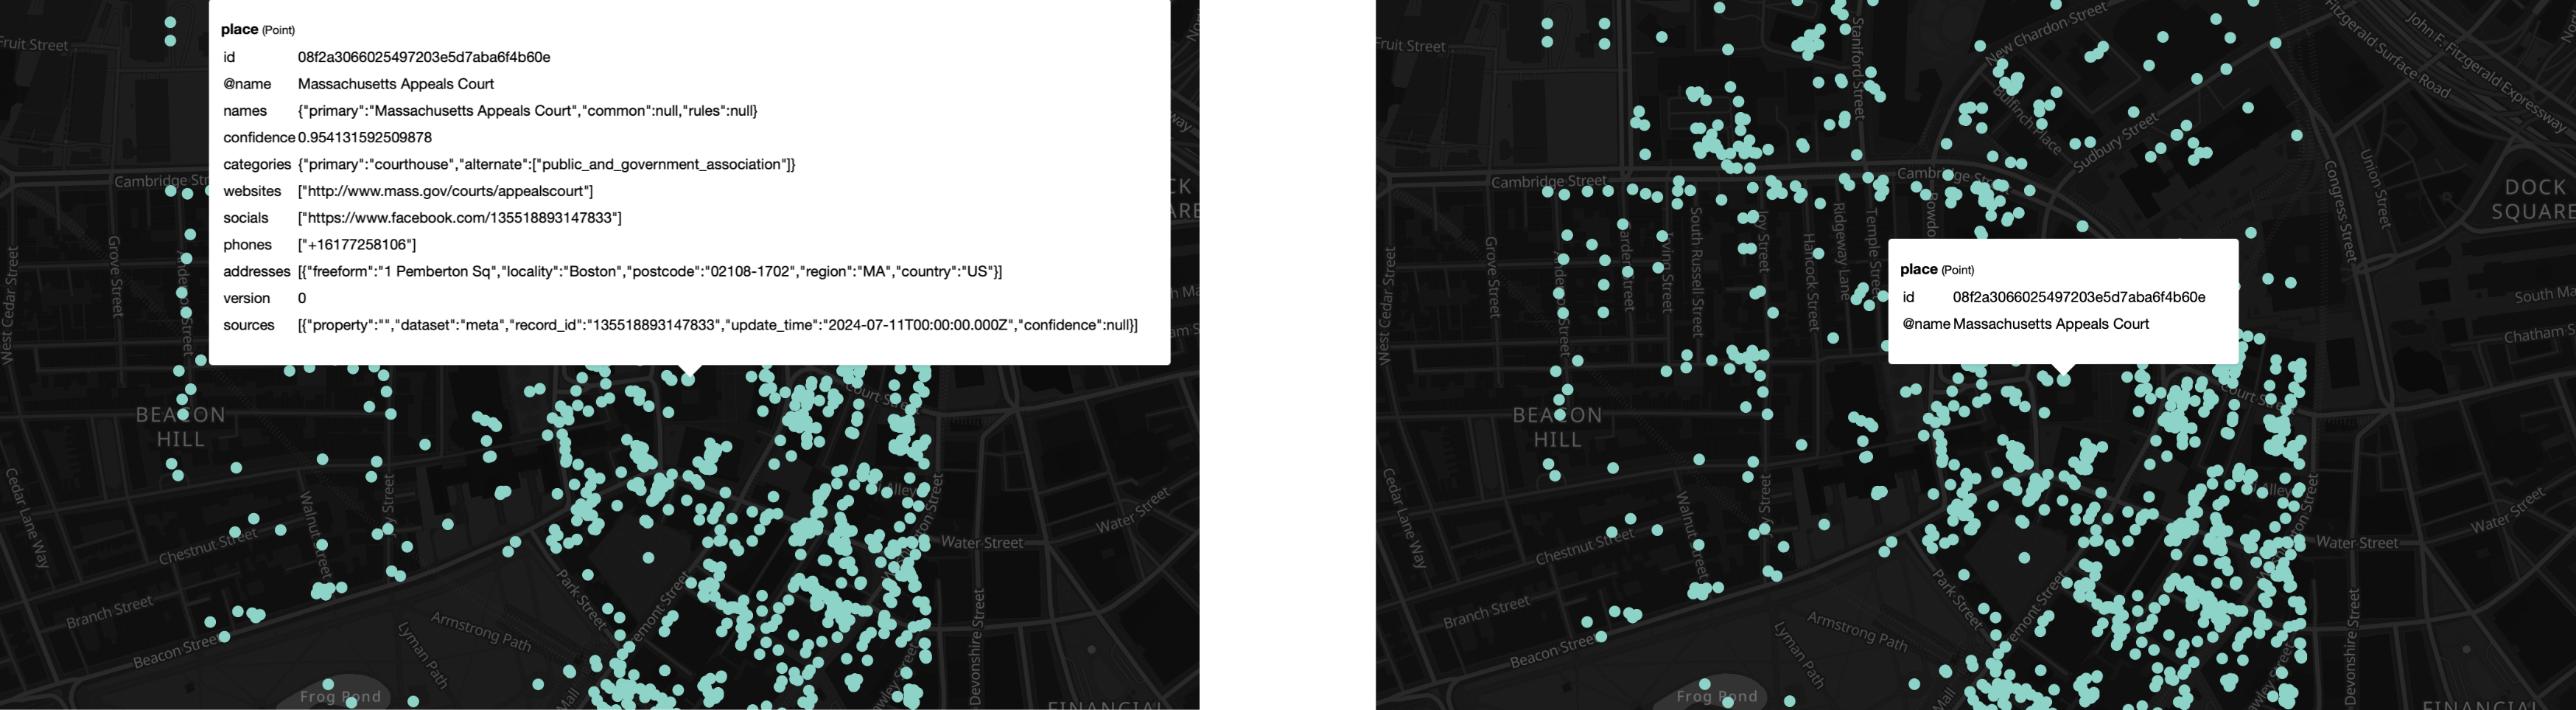Select the categories value with courthouse
The image size is (2576, 710).
click(x=546, y=164)
